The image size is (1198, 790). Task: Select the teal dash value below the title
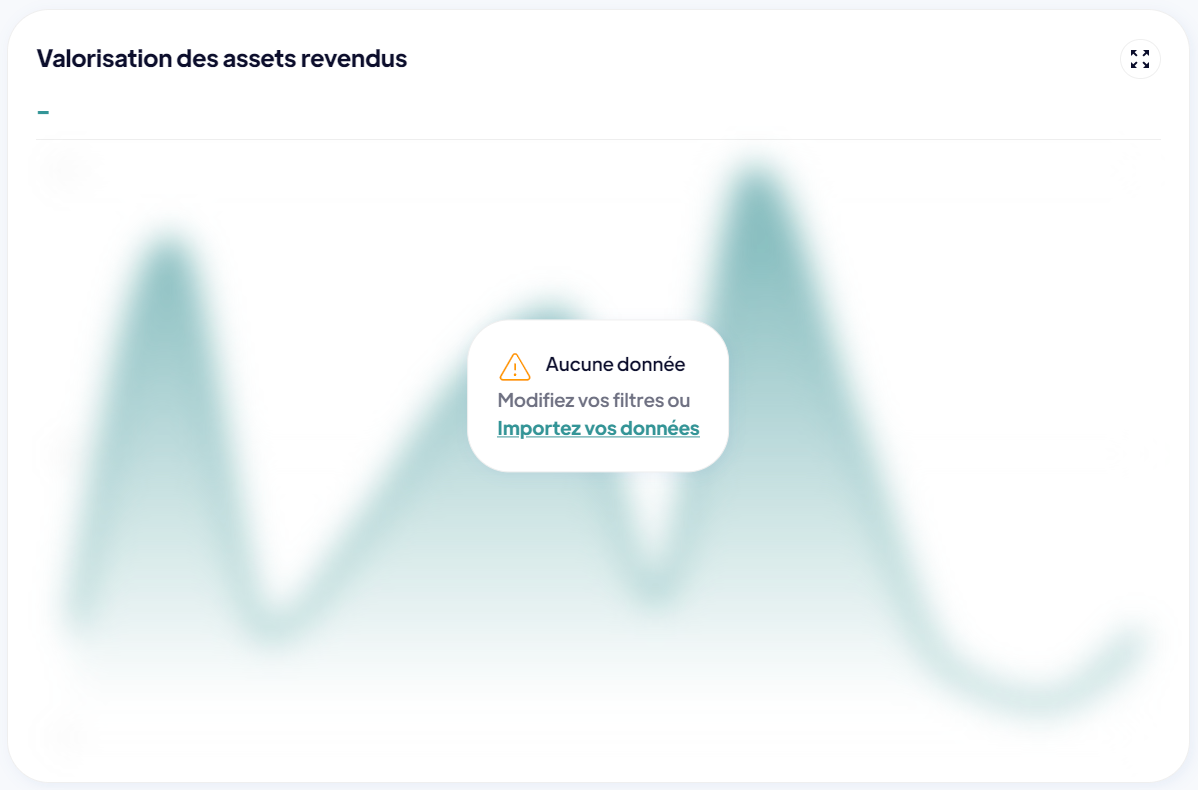point(43,111)
